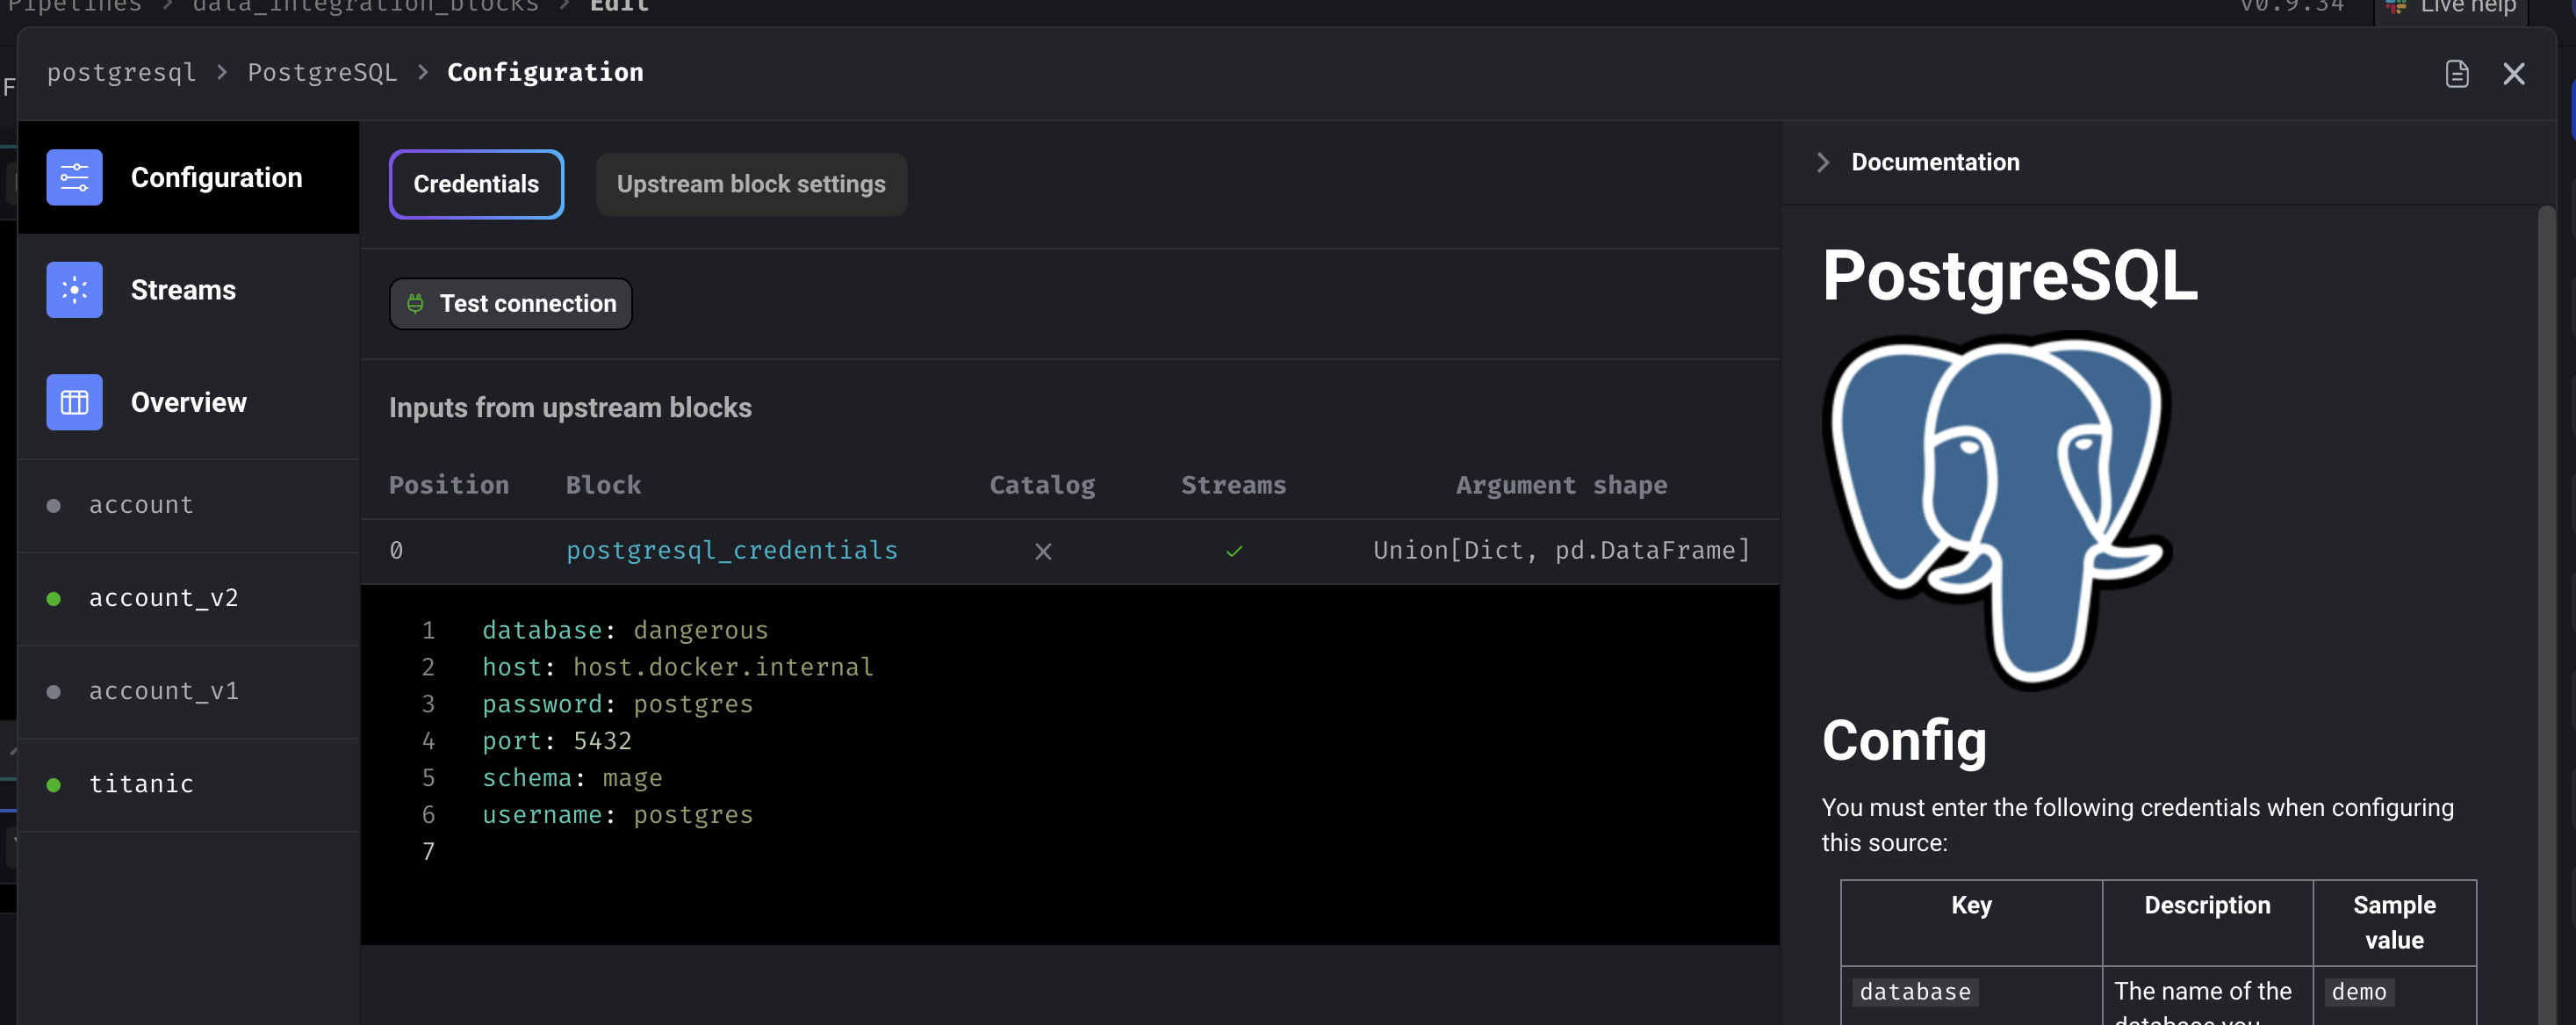Click the Streams column header
Screen dimensions: 2576x1025
pos(1233,485)
